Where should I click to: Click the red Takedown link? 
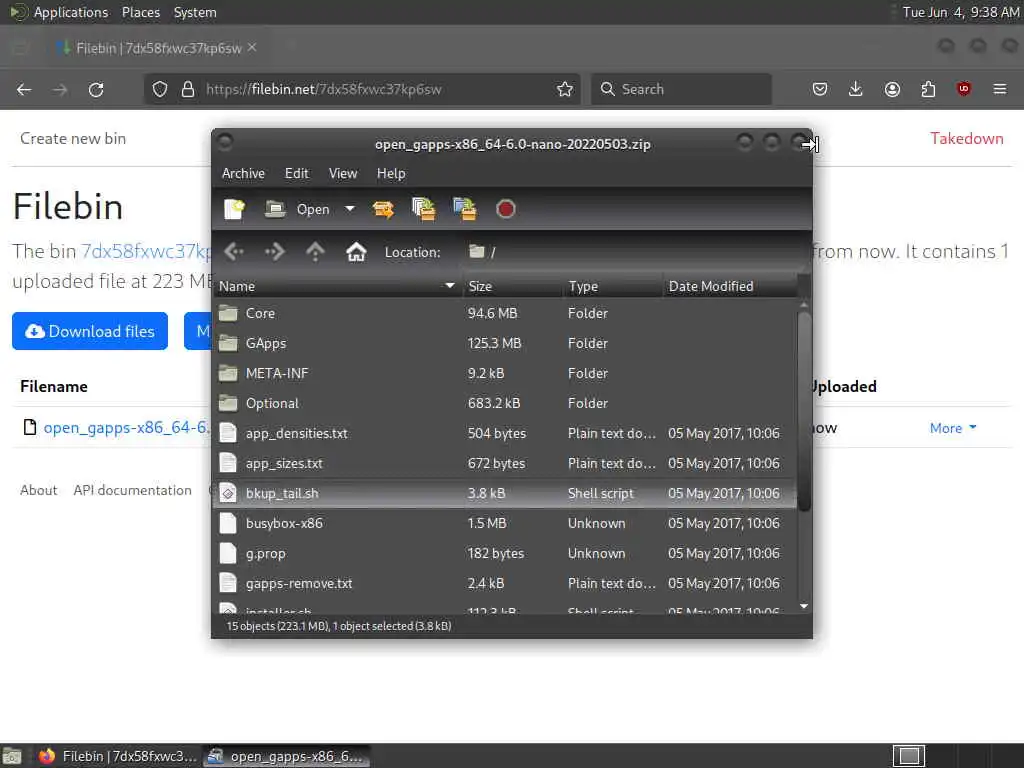967,138
